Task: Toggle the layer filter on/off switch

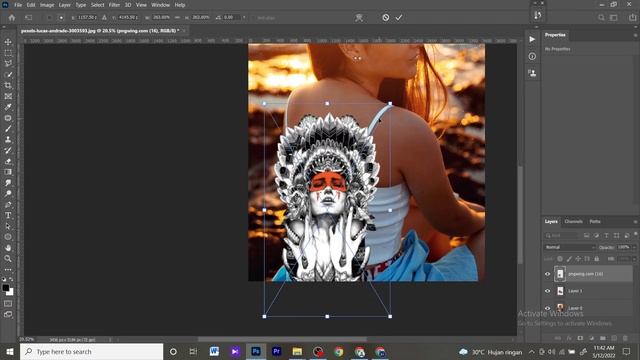Action: (x=636, y=234)
